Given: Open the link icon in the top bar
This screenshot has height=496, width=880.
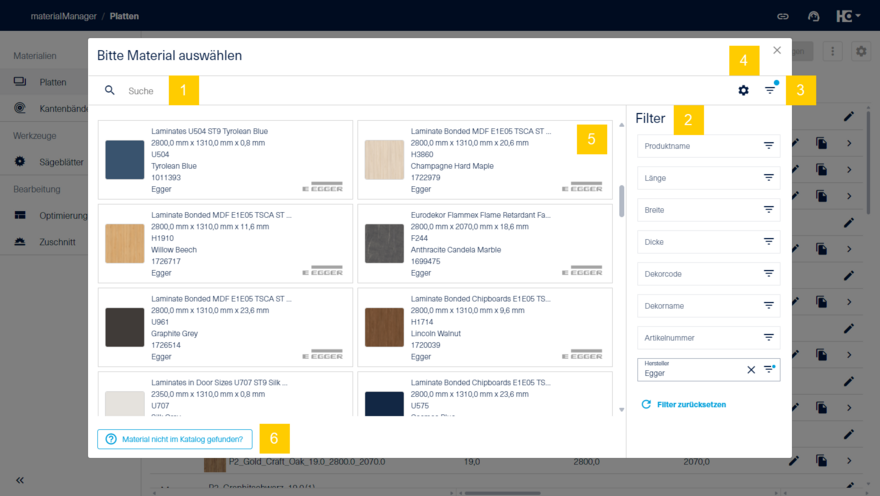Looking at the screenshot, I should click(782, 16).
